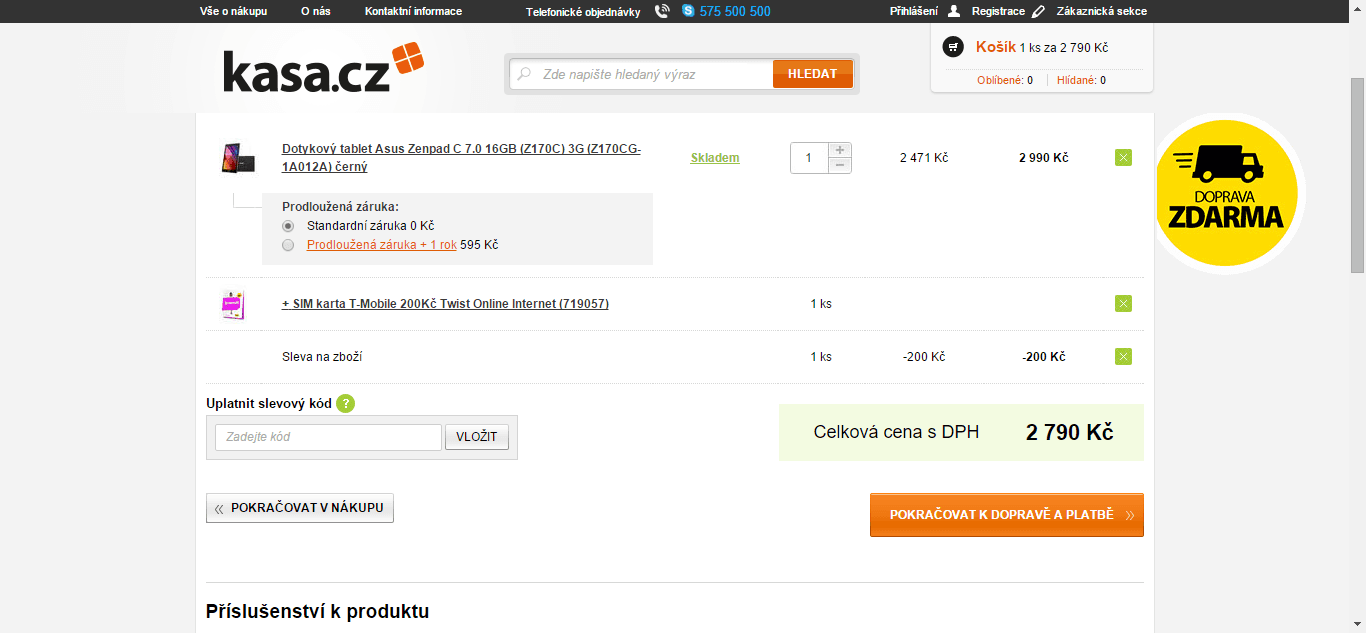This screenshot has width=1366, height=633.
Task: Call the 575 500 500 phone number link
Action: 735,11
